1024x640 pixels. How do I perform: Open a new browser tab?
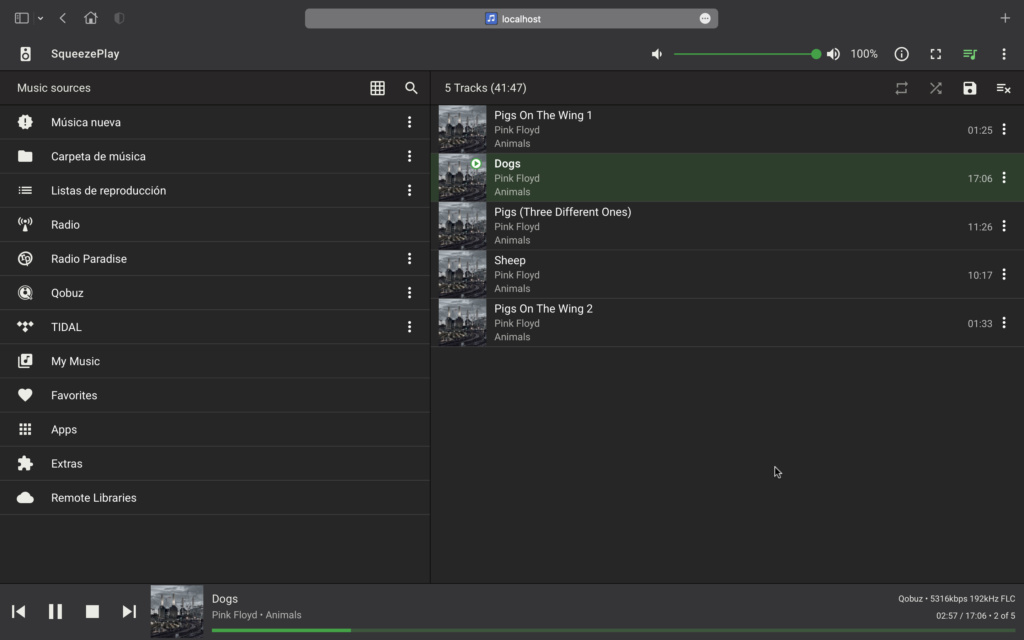coord(1005,18)
